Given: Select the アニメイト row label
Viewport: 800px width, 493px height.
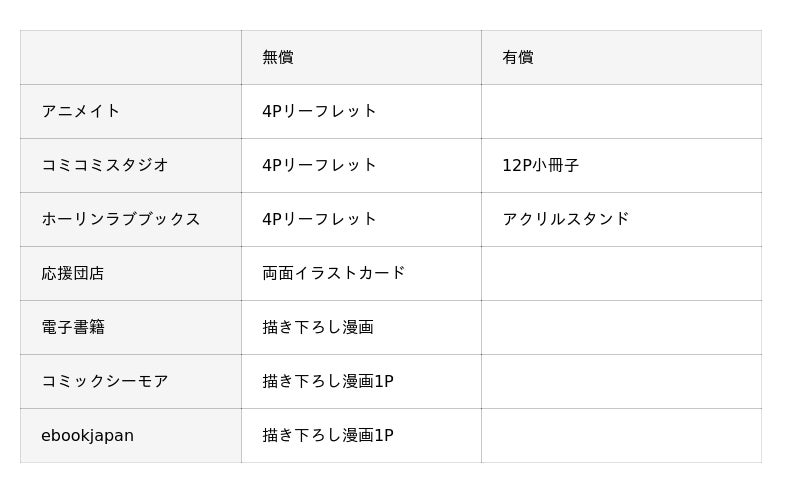Looking at the screenshot, I should pyautogui.click(x=81, y=111).
